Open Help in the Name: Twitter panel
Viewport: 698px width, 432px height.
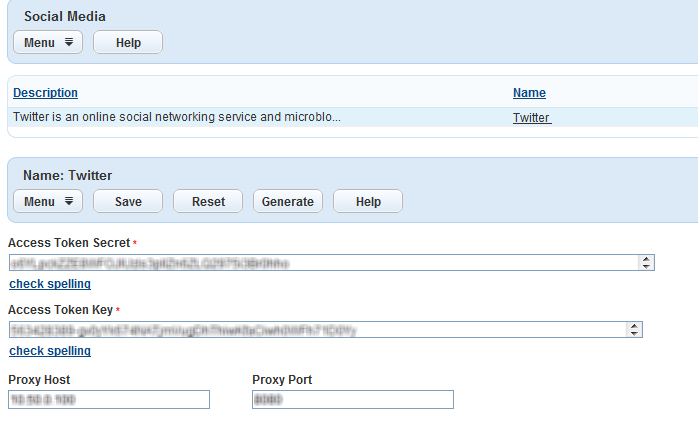point(368,202)
